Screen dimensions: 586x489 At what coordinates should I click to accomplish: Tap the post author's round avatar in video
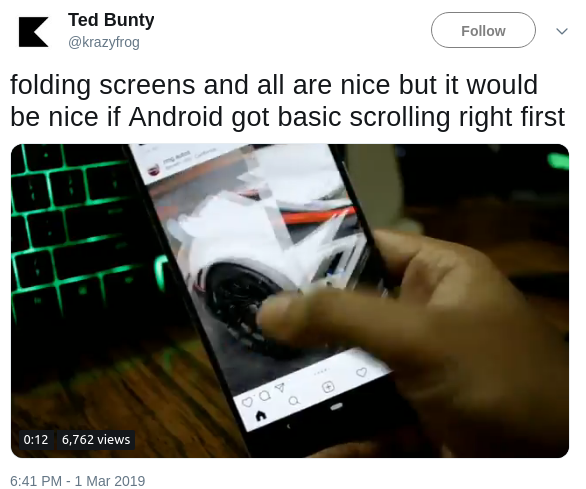[153, 170]
